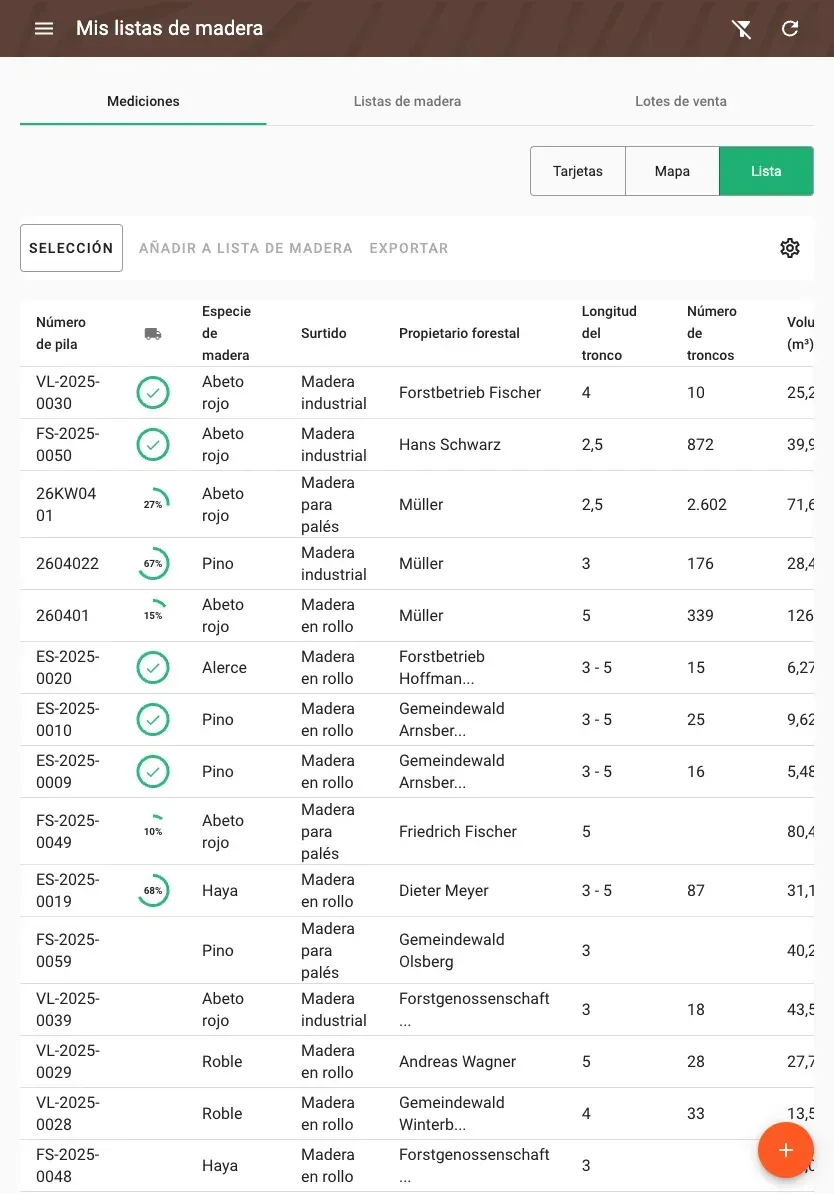834x1194 pixels.
Task: Open row ES-2025-0009
Action: tap(417, 771)
